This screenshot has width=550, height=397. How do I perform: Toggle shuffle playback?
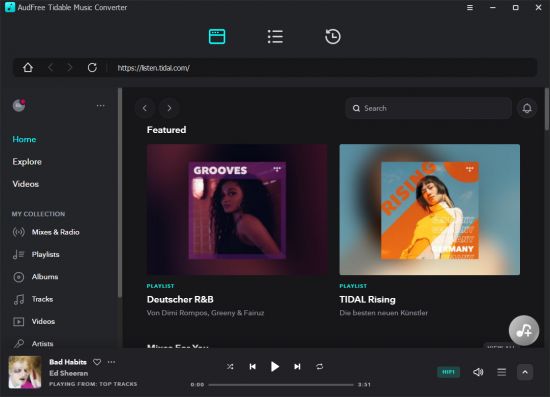(x=230, y=366)
